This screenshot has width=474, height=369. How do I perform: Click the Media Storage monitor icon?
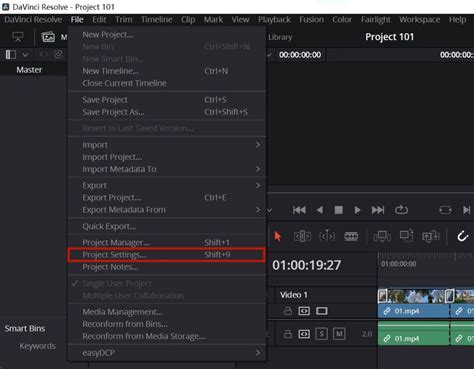(x=18, y=37)
